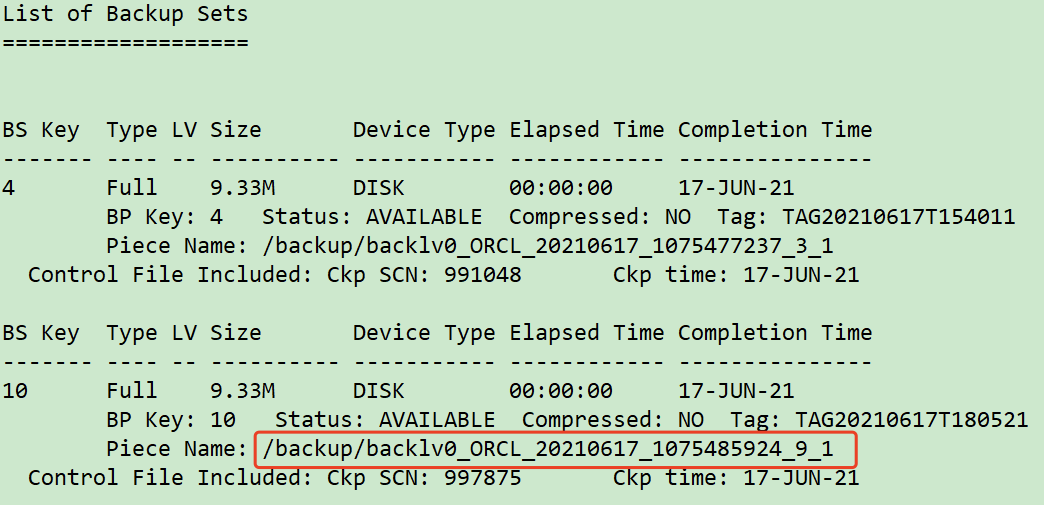Click Ckp SCN value 991048
Image resolution: width=1044 pixels, height=505 pixels.
click(483, 274)
